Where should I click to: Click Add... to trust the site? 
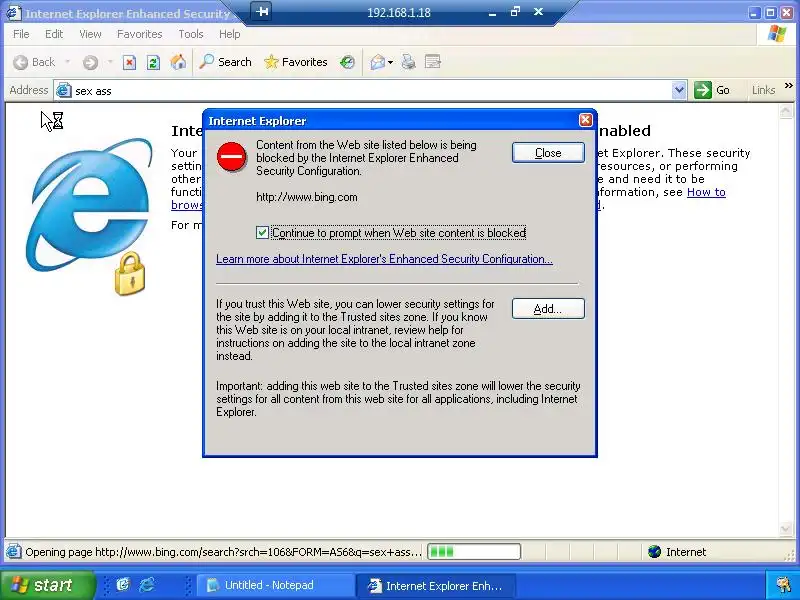548,309
